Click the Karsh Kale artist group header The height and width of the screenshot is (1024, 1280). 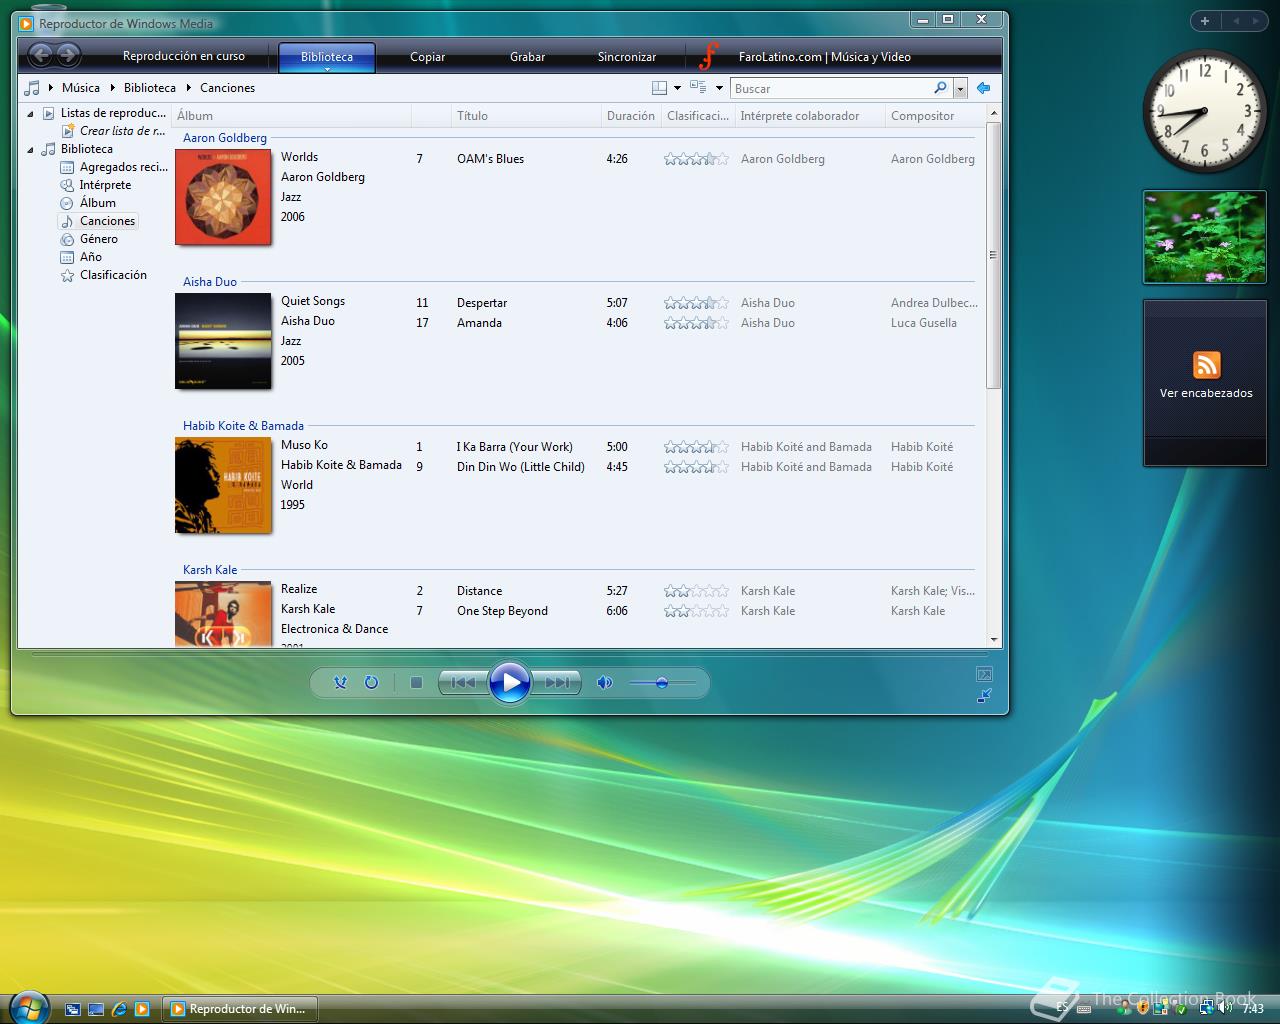[x=210, y=570]
